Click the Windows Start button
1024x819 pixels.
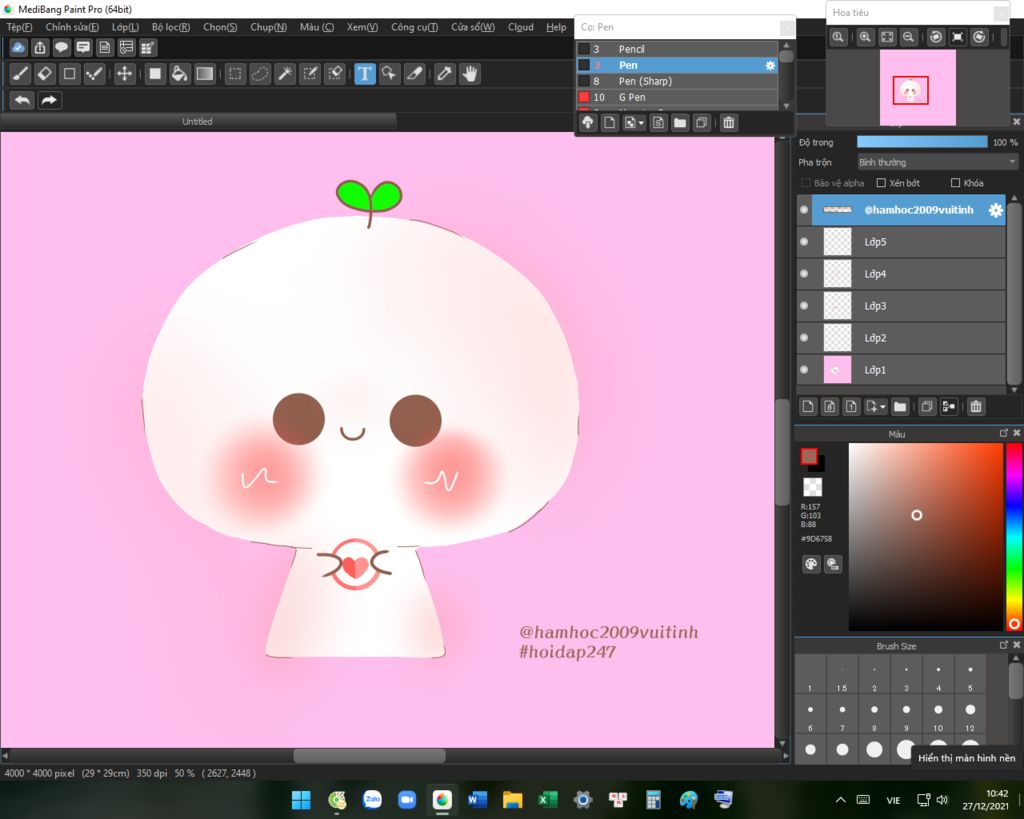(301, 799)
